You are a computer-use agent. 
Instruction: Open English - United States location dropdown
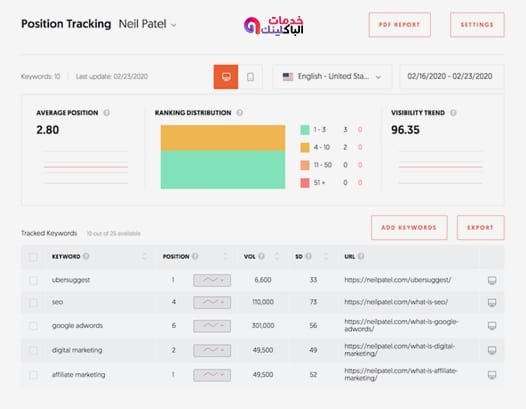pos(332,77)
